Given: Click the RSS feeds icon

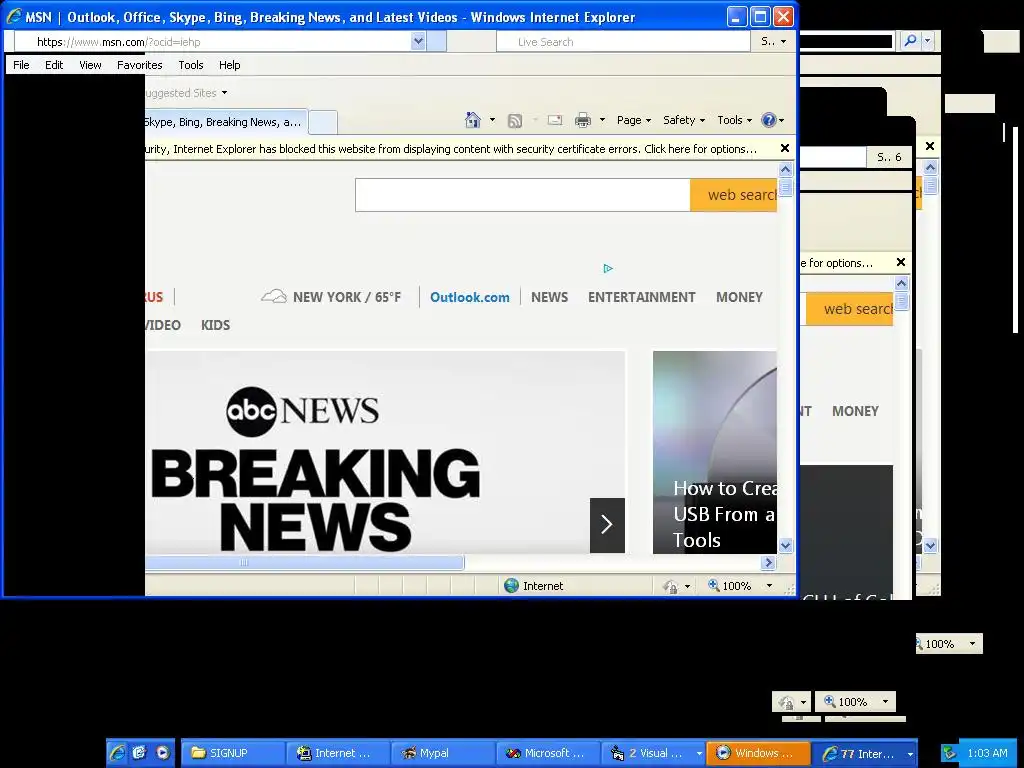Looking at the screenshot, I should point(515,121).
